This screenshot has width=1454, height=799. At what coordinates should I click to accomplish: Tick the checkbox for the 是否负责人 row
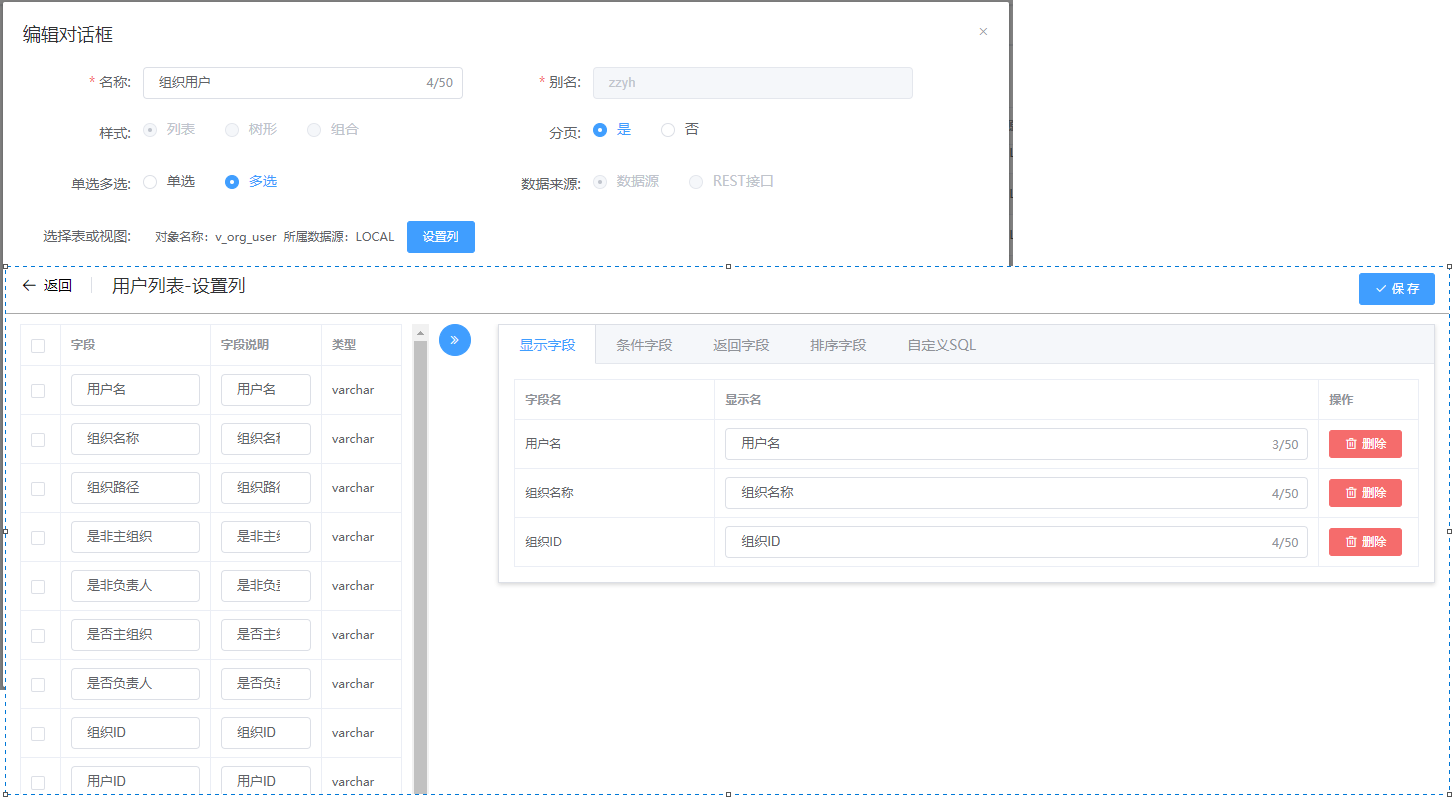38,685
